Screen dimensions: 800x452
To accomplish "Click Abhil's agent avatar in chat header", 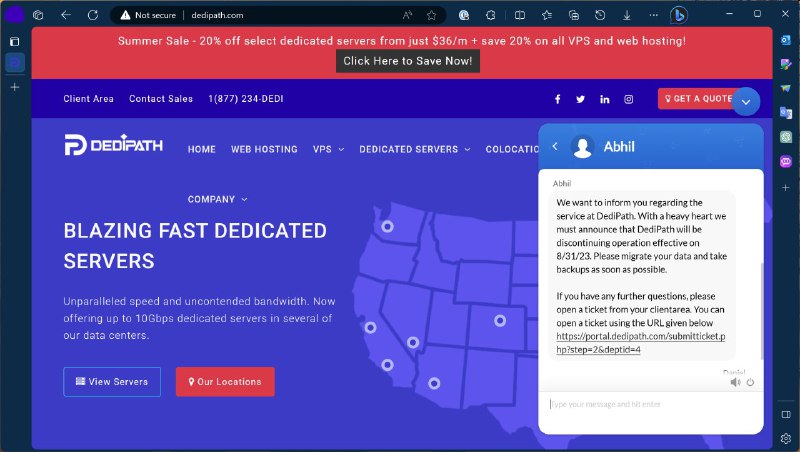I will tap(582, 147).
